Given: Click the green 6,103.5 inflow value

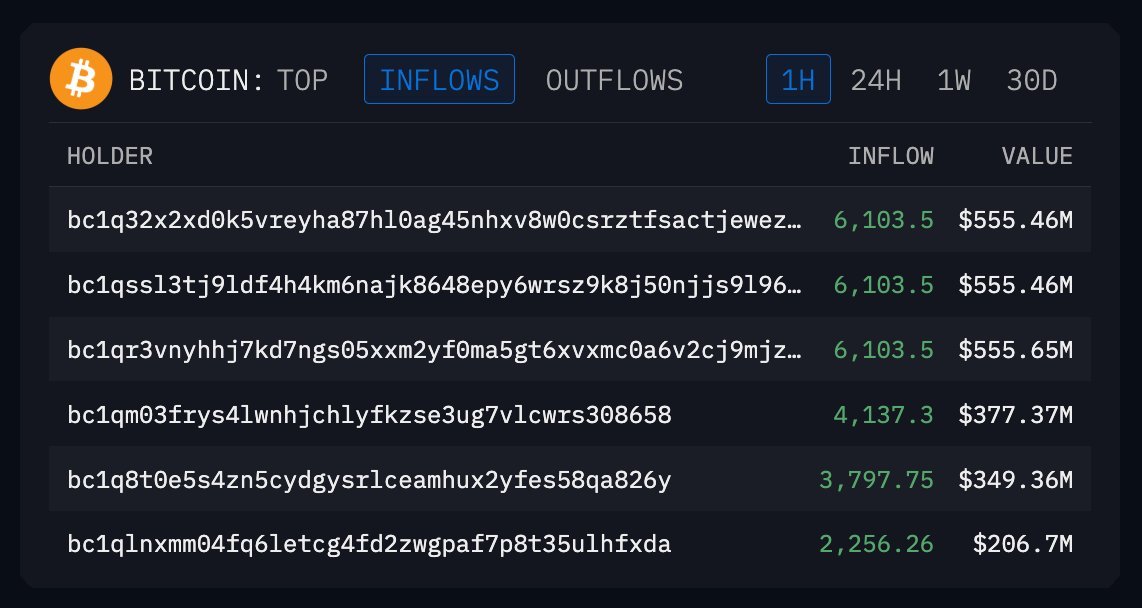Looking at the screenshot, I should pyautogui.click(x=883, y=219).
